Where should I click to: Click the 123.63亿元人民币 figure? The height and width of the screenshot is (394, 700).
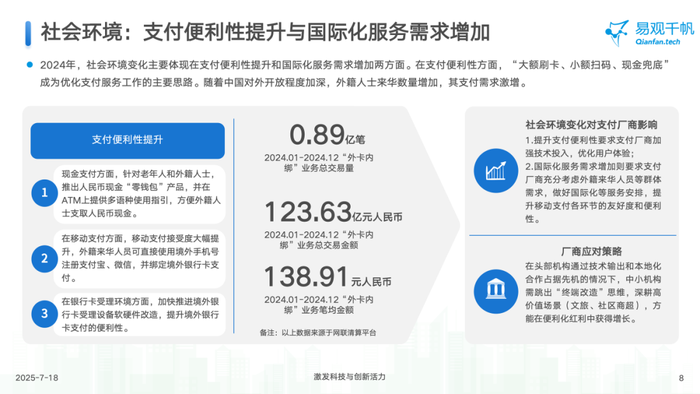(x=333, y=212)
